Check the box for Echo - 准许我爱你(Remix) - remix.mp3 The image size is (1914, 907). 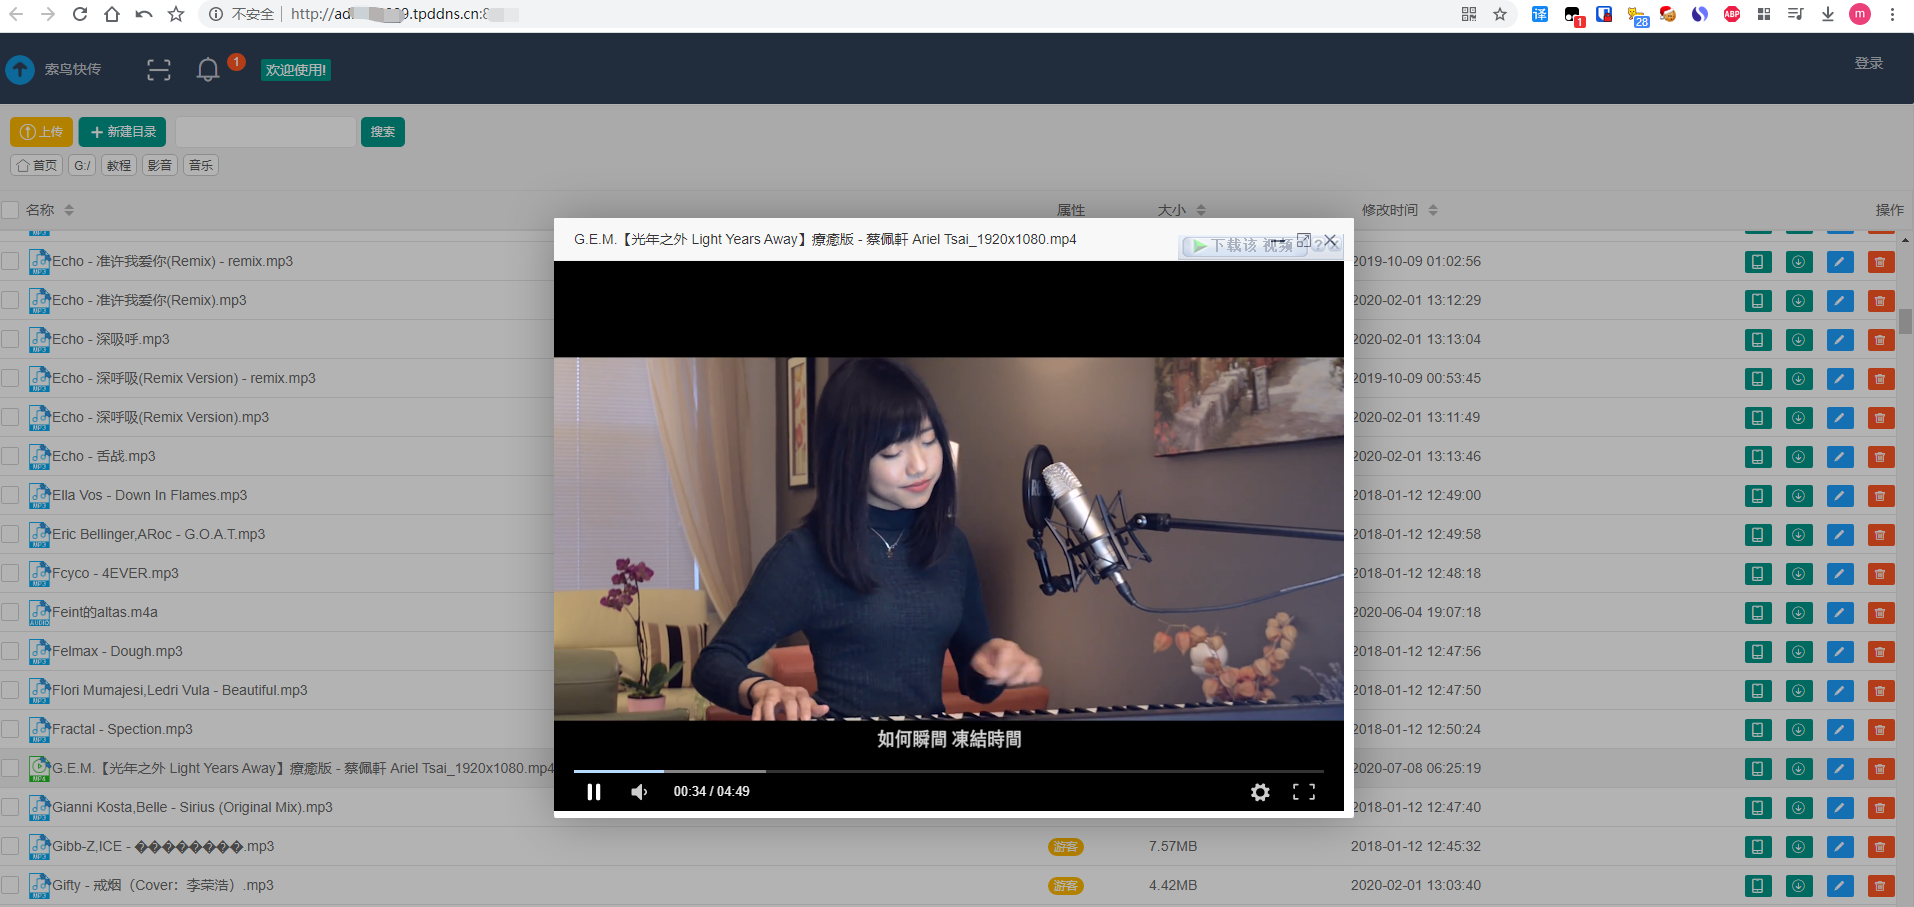10,262
